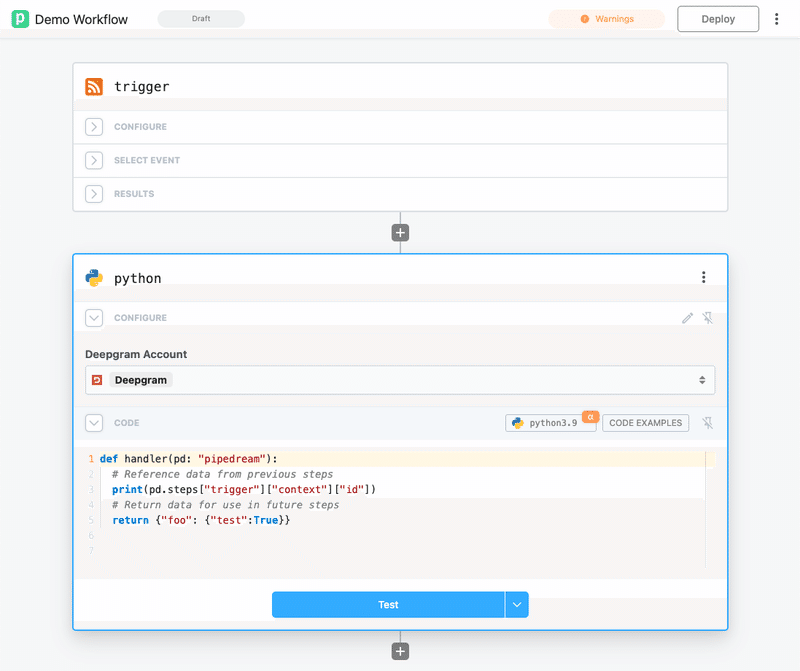
Task: Click the Deepgram account logo icon
Action: (97, 380)
